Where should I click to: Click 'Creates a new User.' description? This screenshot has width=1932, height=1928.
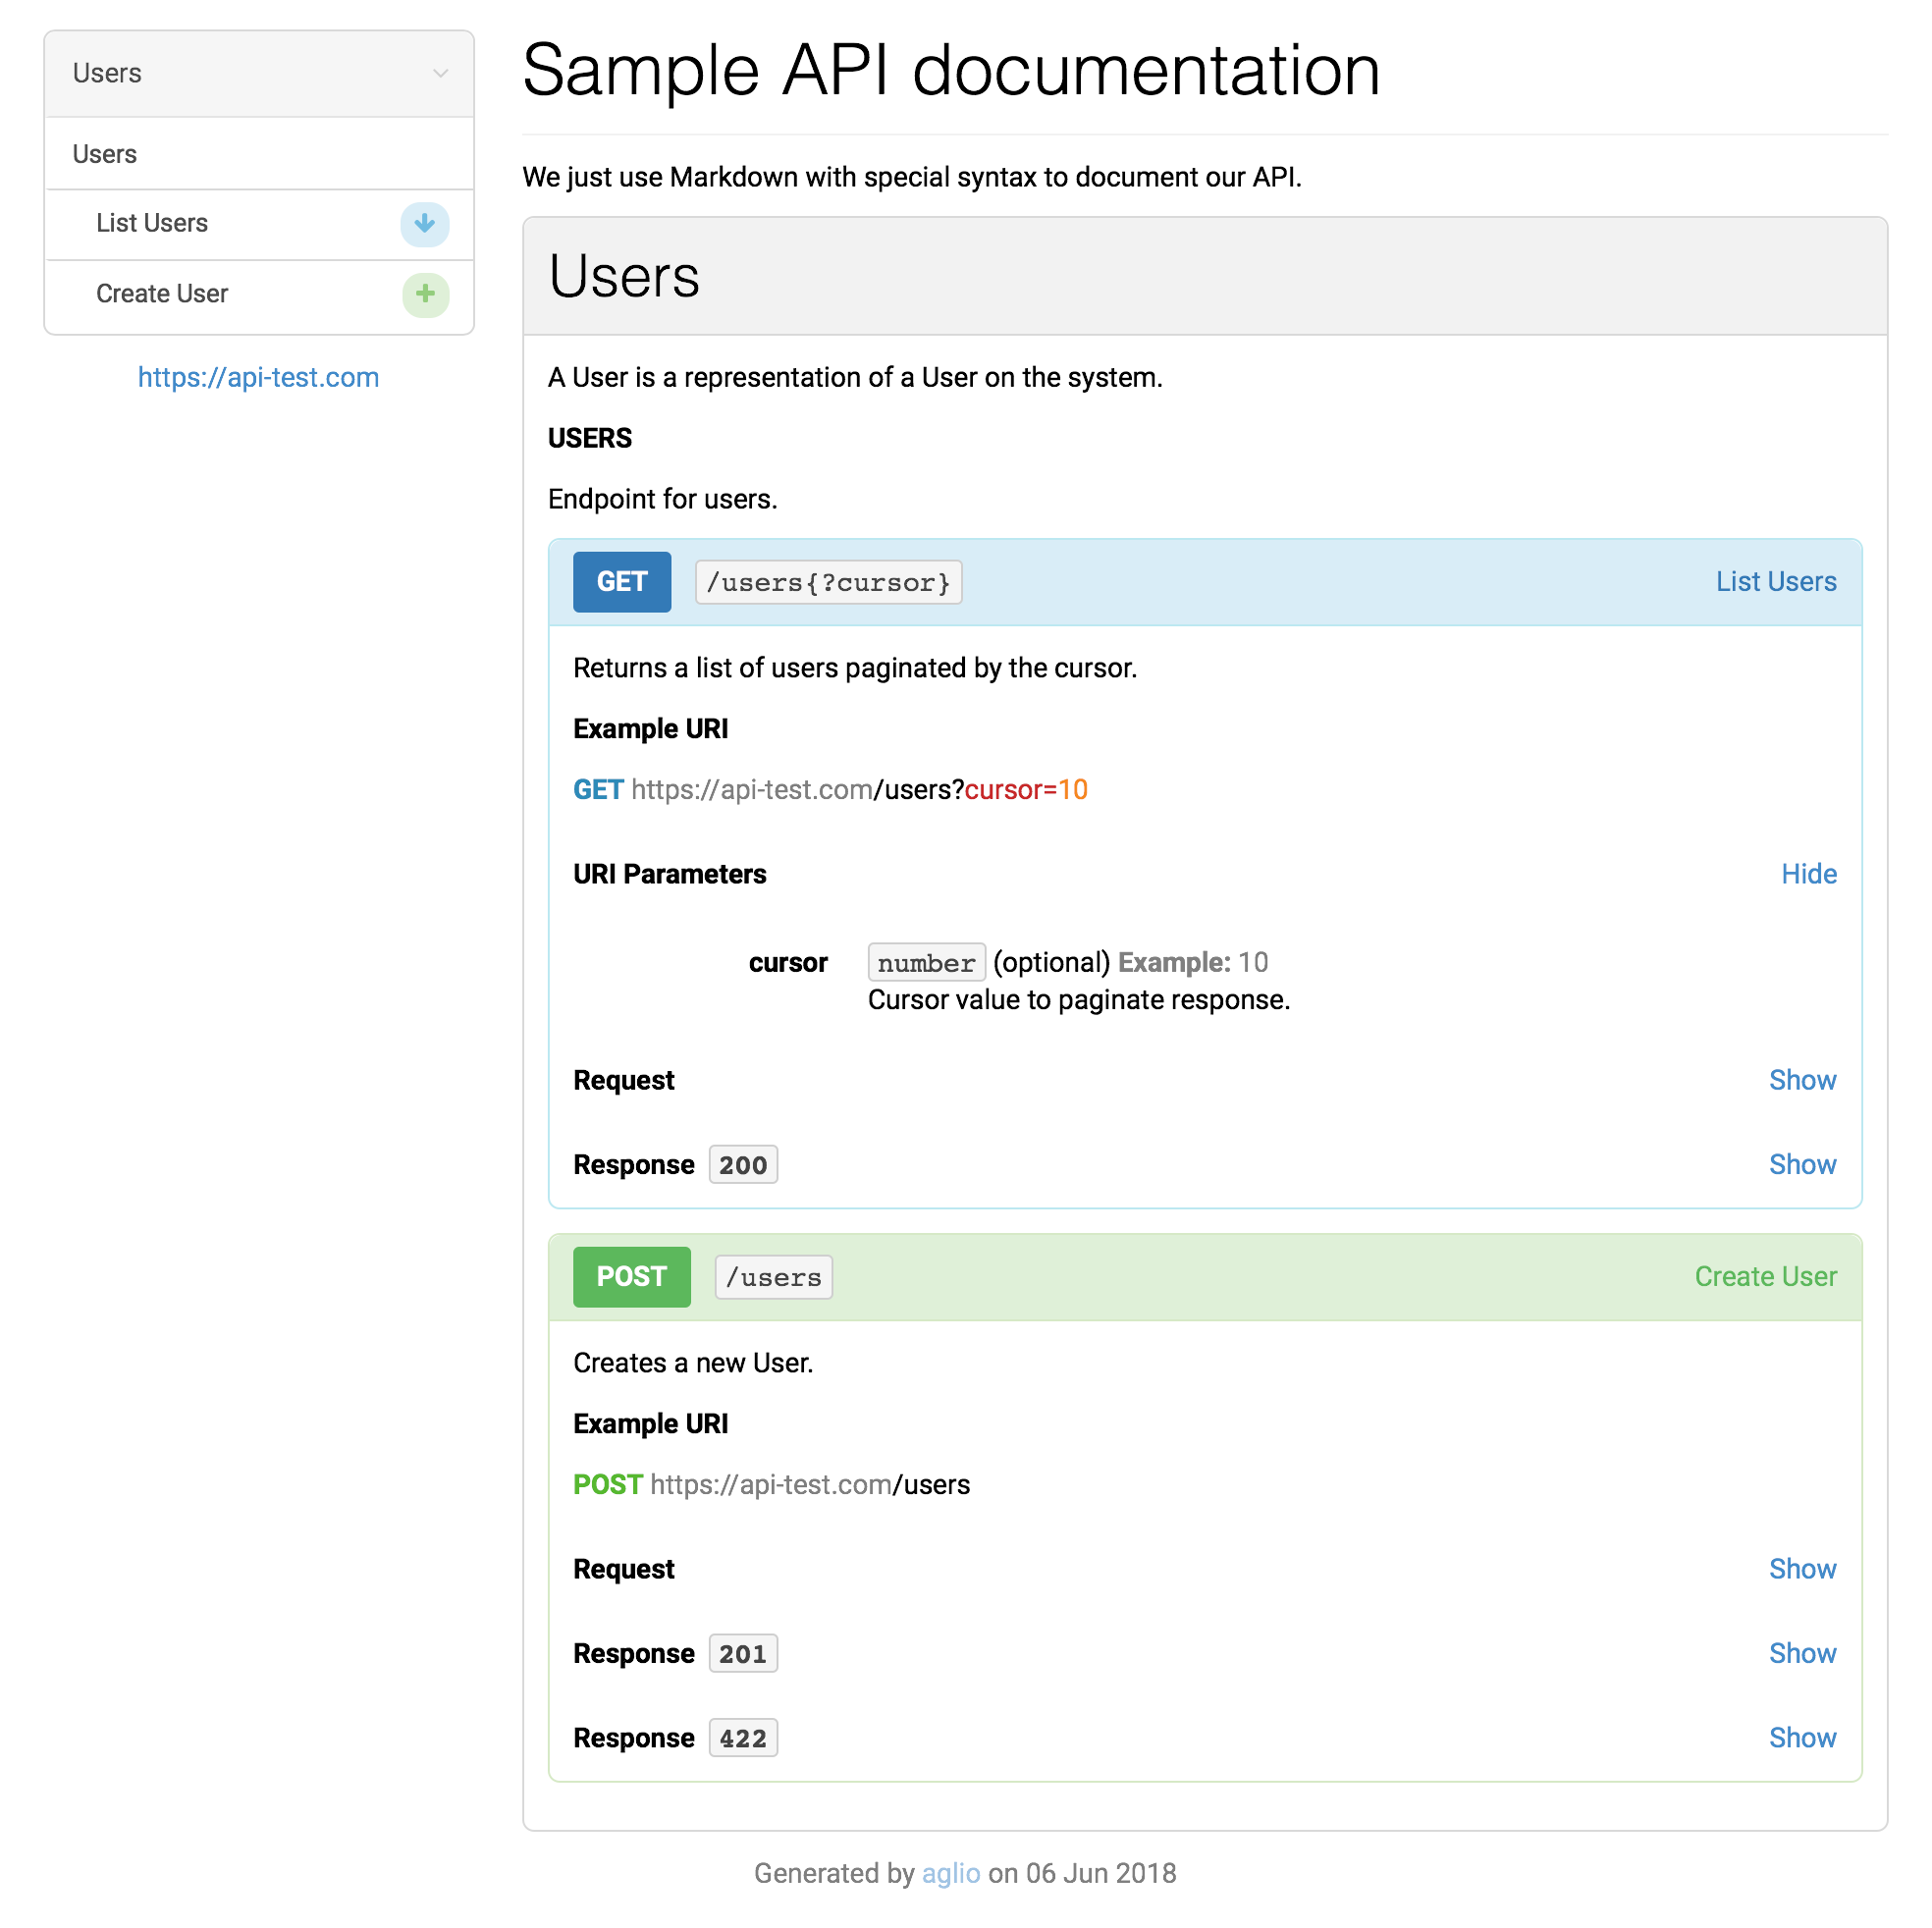click(693, 1363)
